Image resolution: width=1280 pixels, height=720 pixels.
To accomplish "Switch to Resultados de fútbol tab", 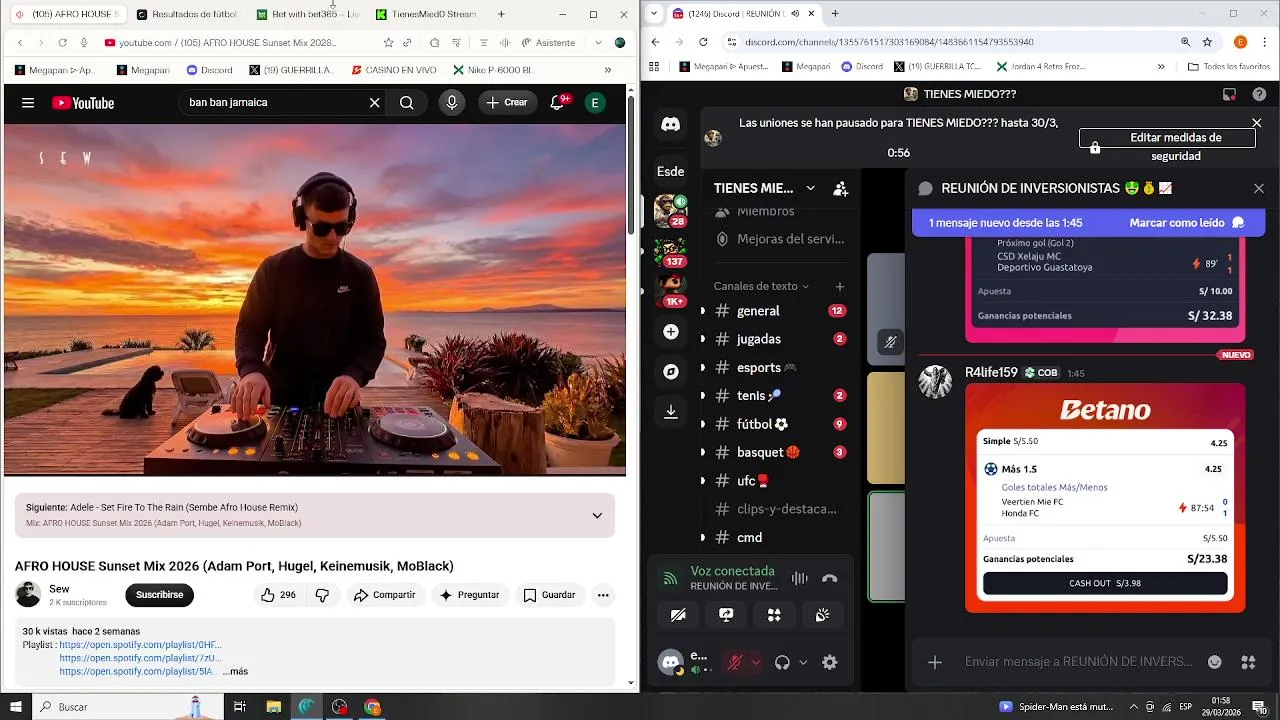I will click(187, 14).
